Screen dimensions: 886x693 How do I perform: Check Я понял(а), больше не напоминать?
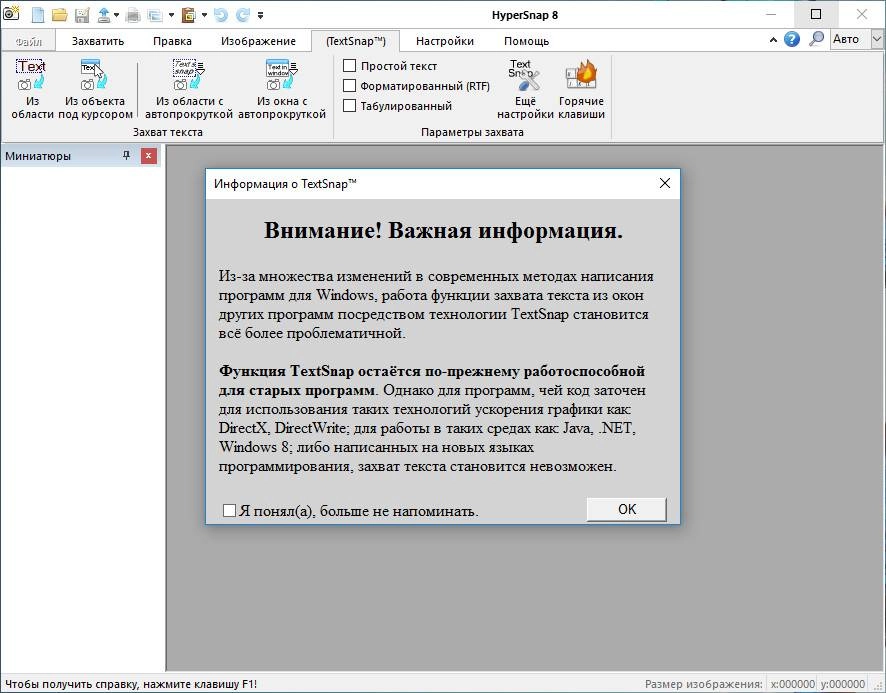[x=229, y=510]
